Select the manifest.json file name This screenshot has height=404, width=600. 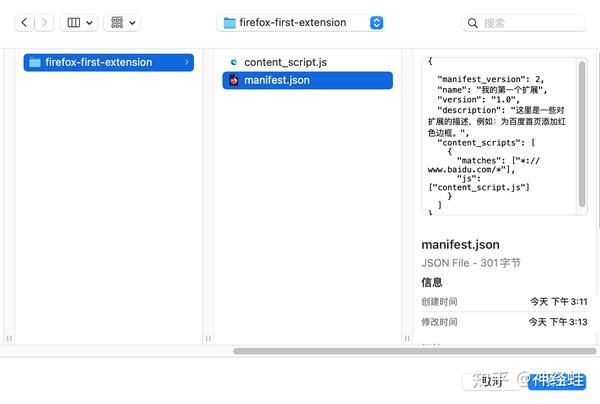coord(276,80)
